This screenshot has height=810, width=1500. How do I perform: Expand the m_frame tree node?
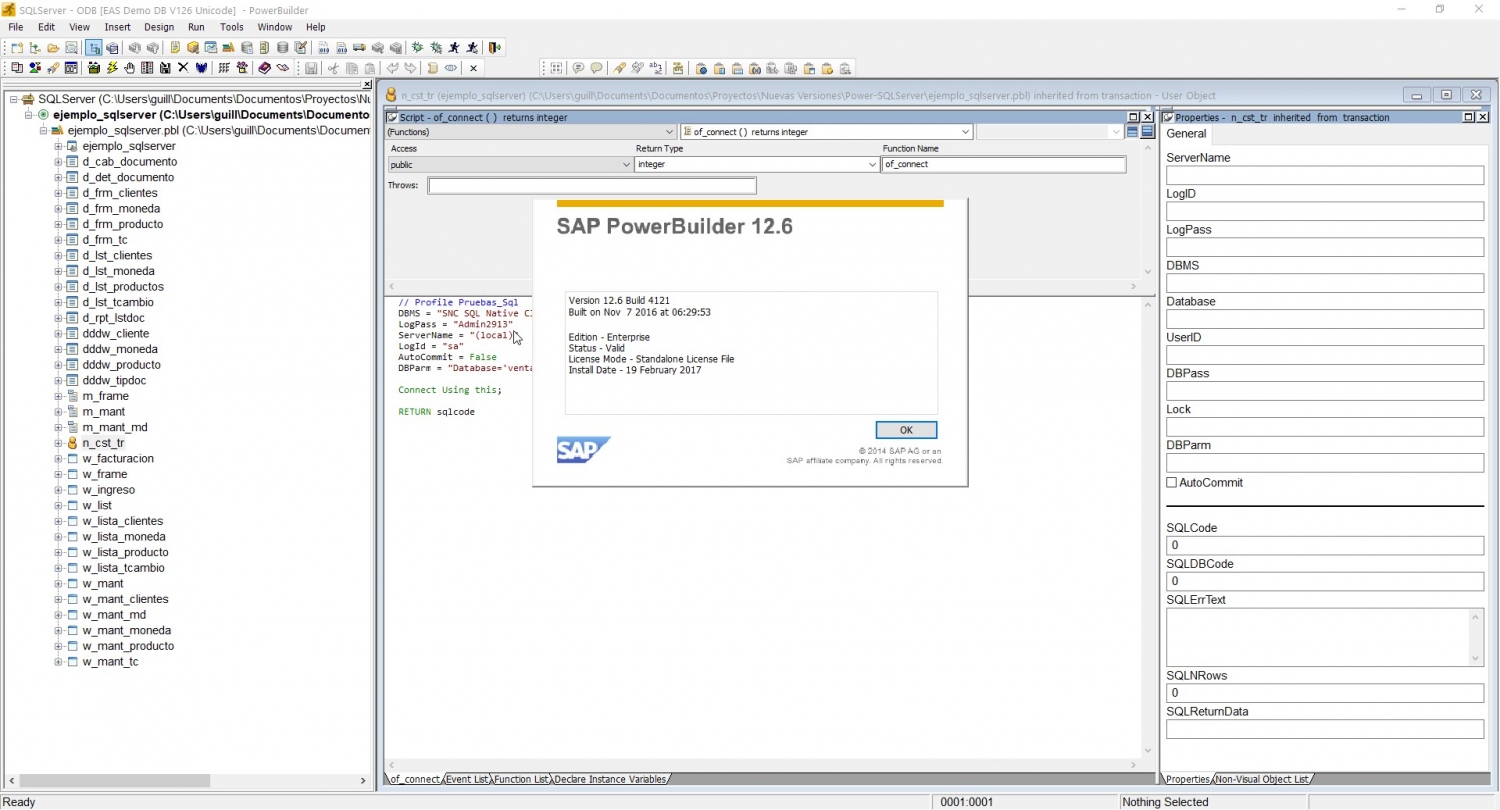coord(58,396)
